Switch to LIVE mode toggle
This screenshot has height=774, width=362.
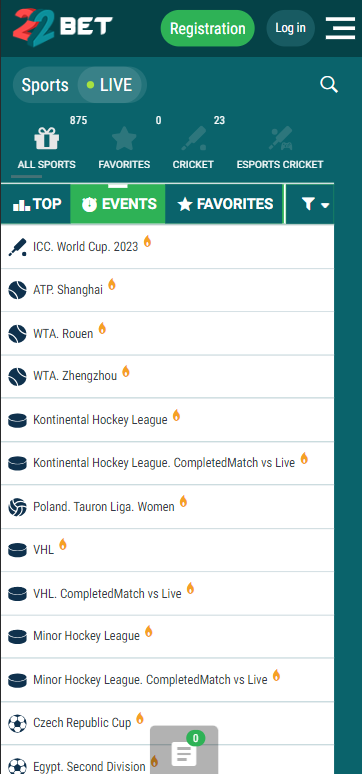tap(110, 85)
